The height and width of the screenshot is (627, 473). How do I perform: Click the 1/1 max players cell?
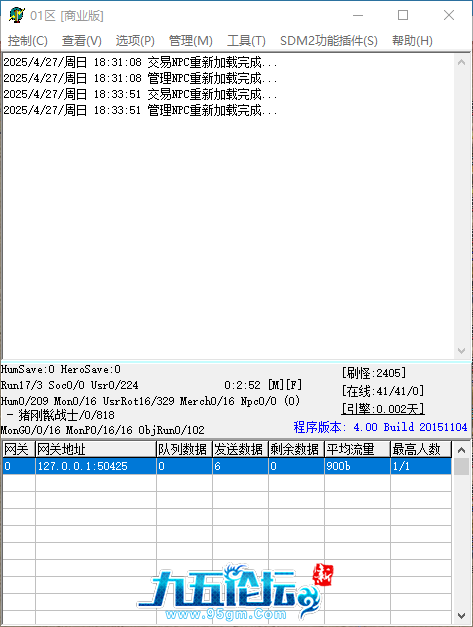421,466
